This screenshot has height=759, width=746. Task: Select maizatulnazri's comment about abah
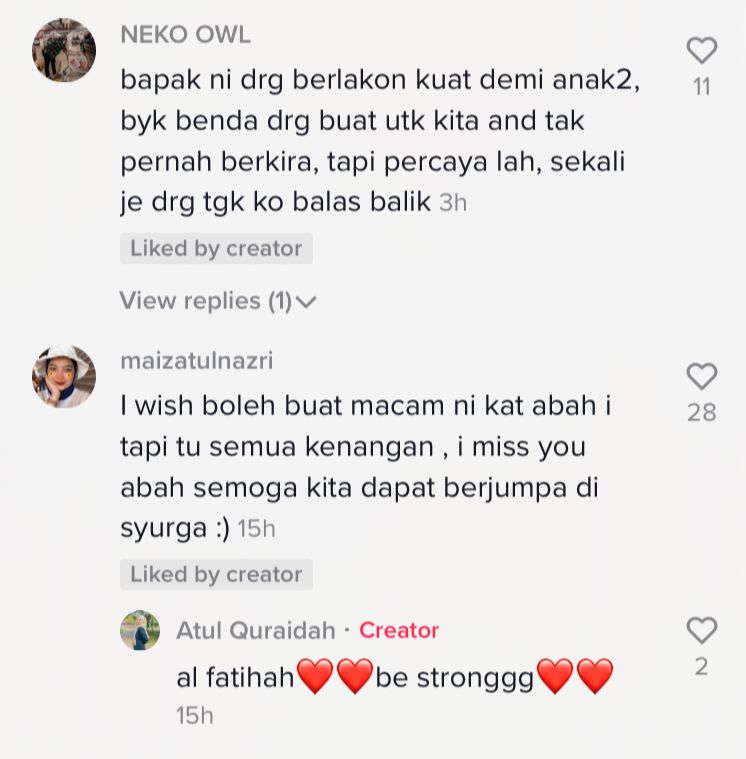(365, 467)
